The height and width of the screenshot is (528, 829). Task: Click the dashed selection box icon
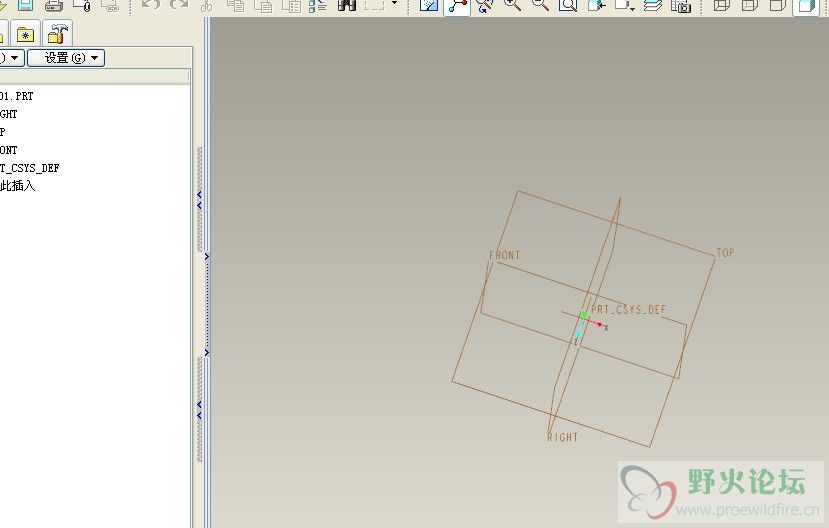click(375, 5)
